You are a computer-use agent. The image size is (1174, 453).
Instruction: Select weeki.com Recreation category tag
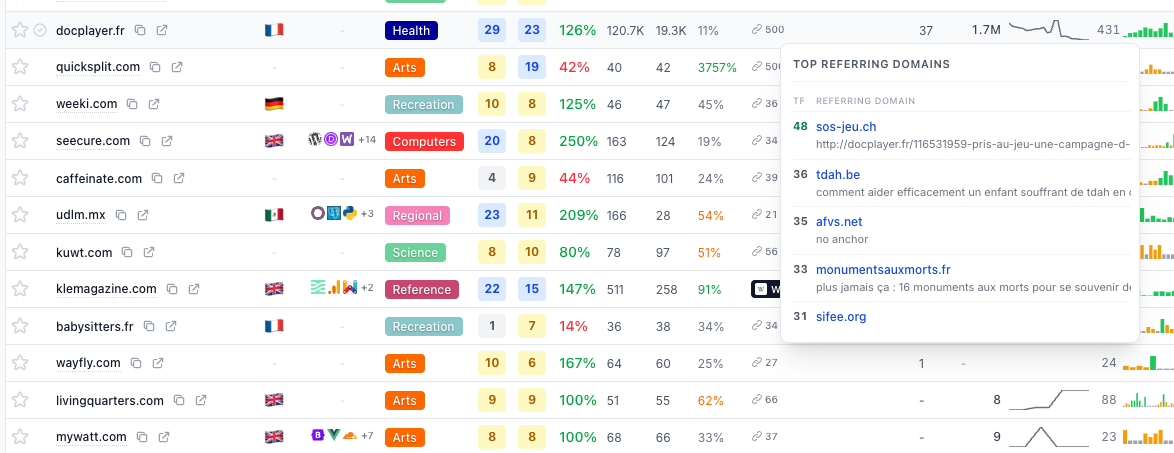(423, 105)
